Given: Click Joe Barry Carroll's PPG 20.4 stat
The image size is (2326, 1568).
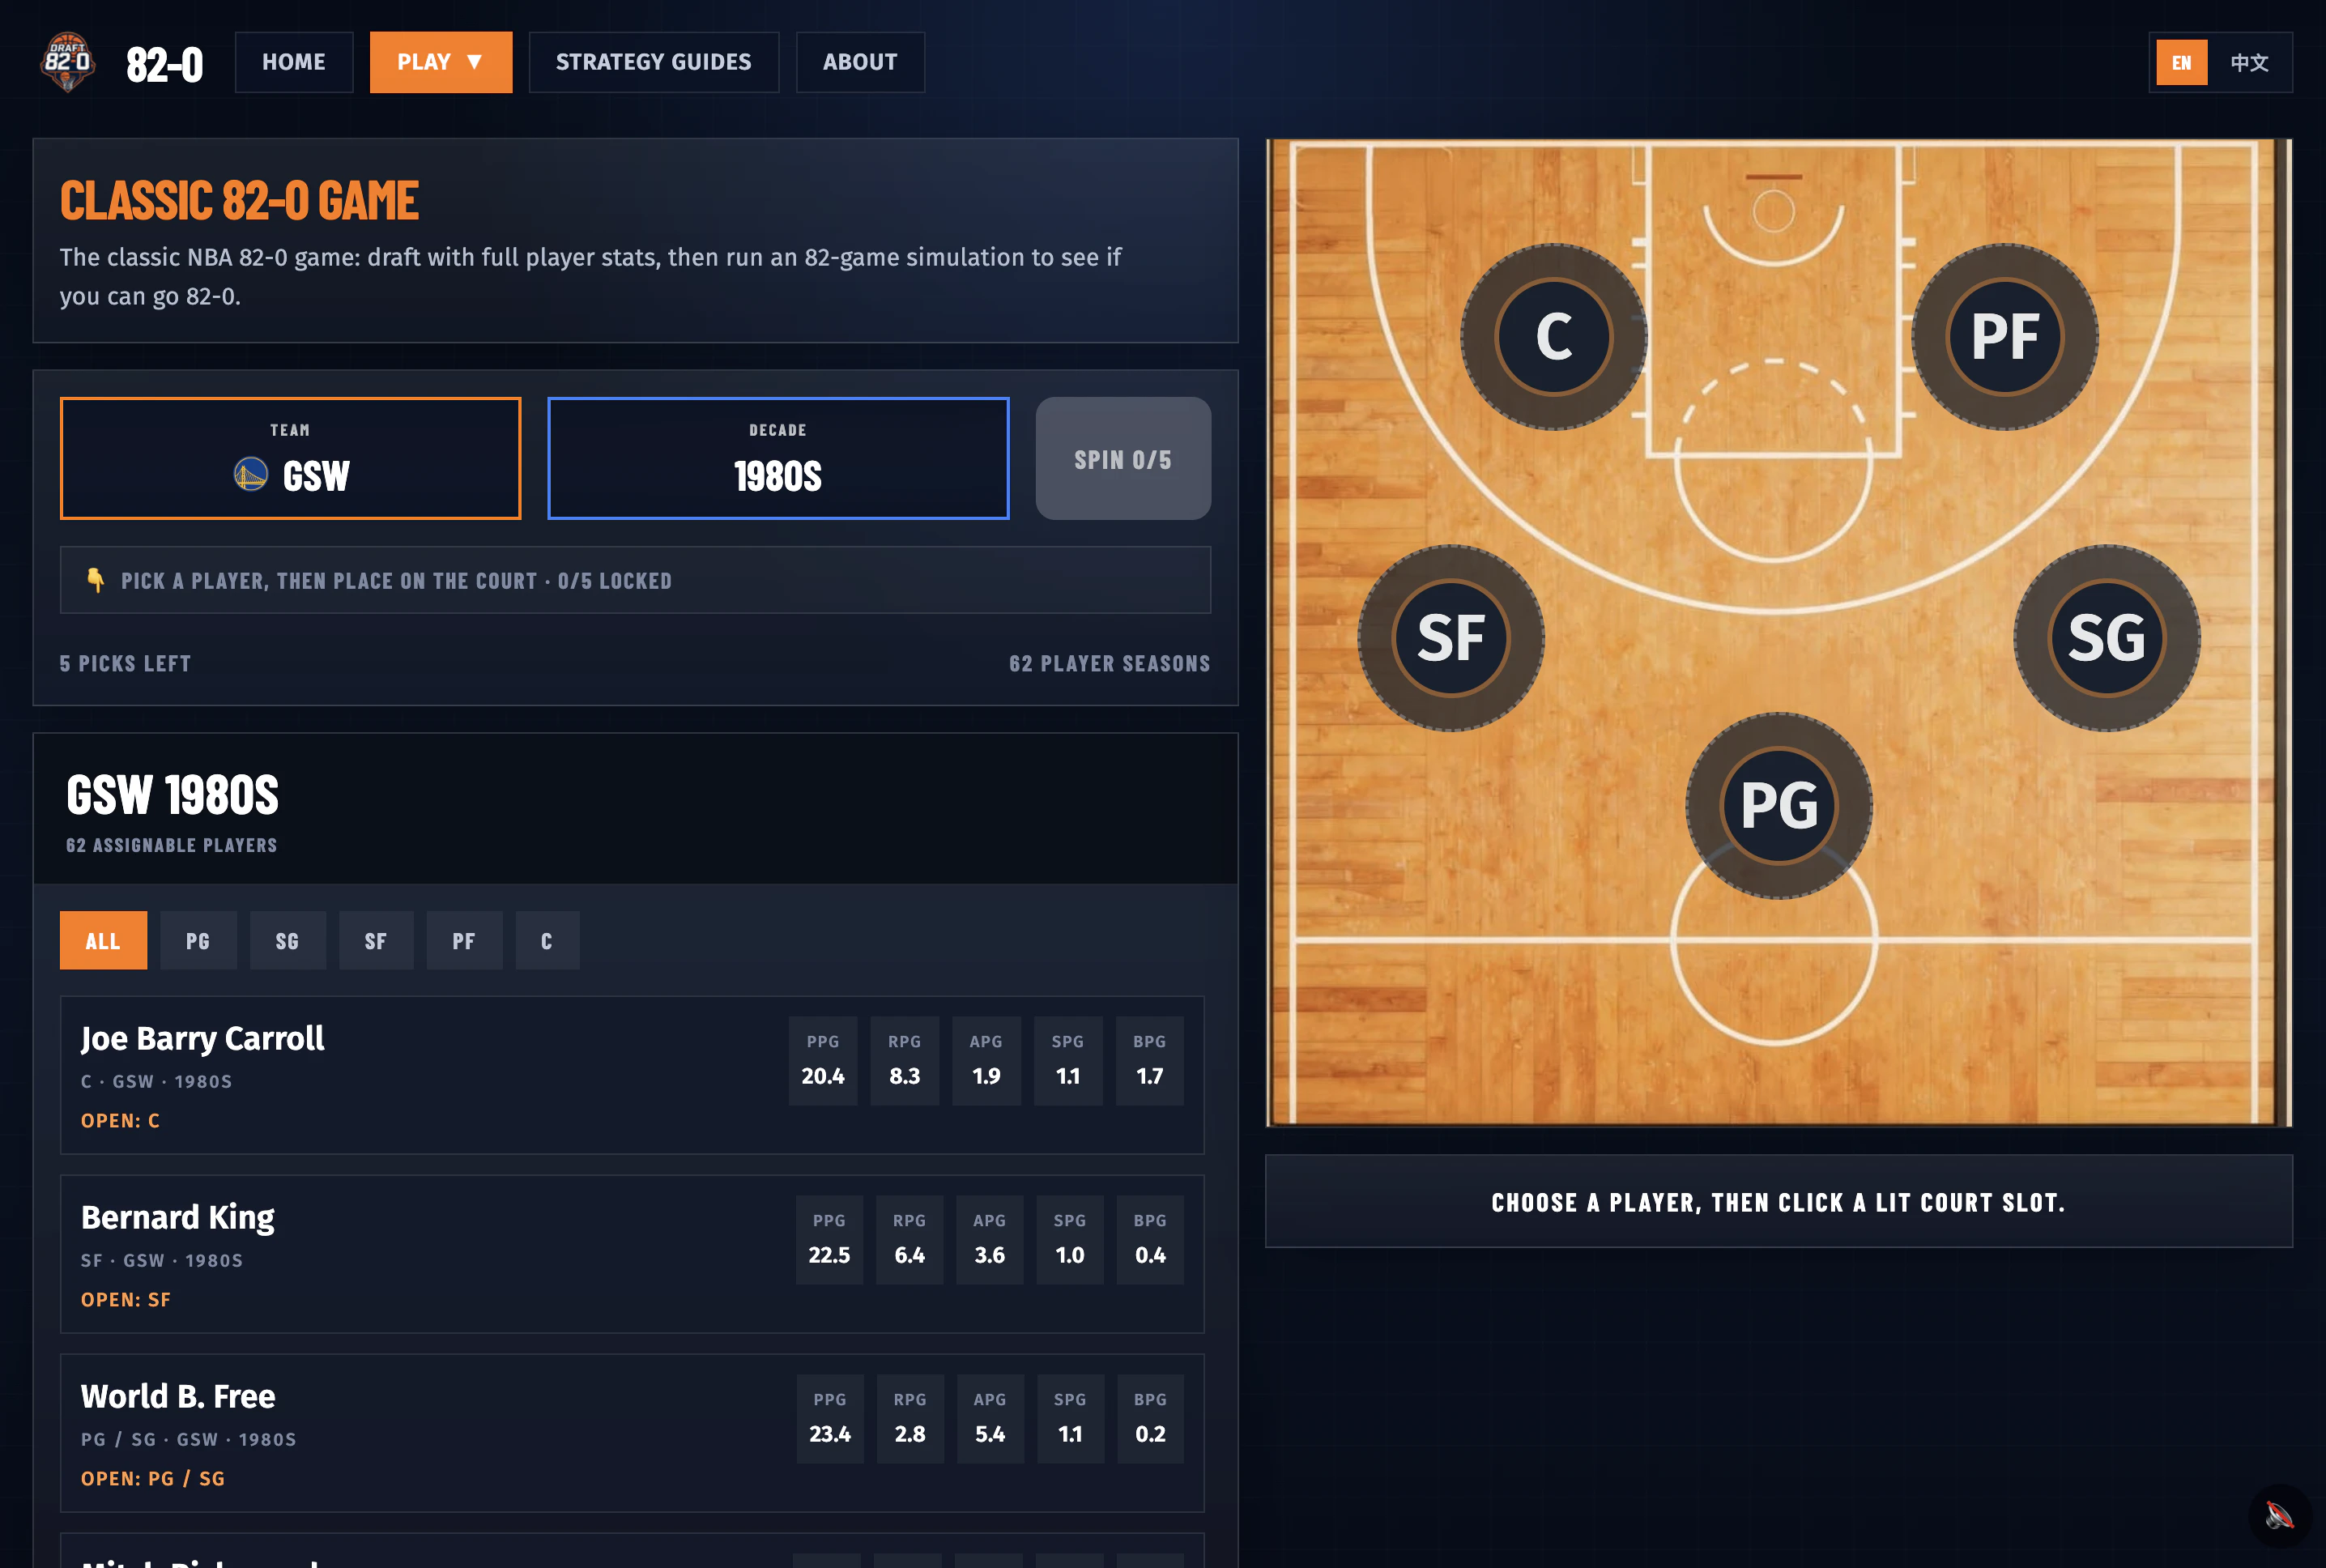Looking at the screenshot, I should (x=823, y=1062).
